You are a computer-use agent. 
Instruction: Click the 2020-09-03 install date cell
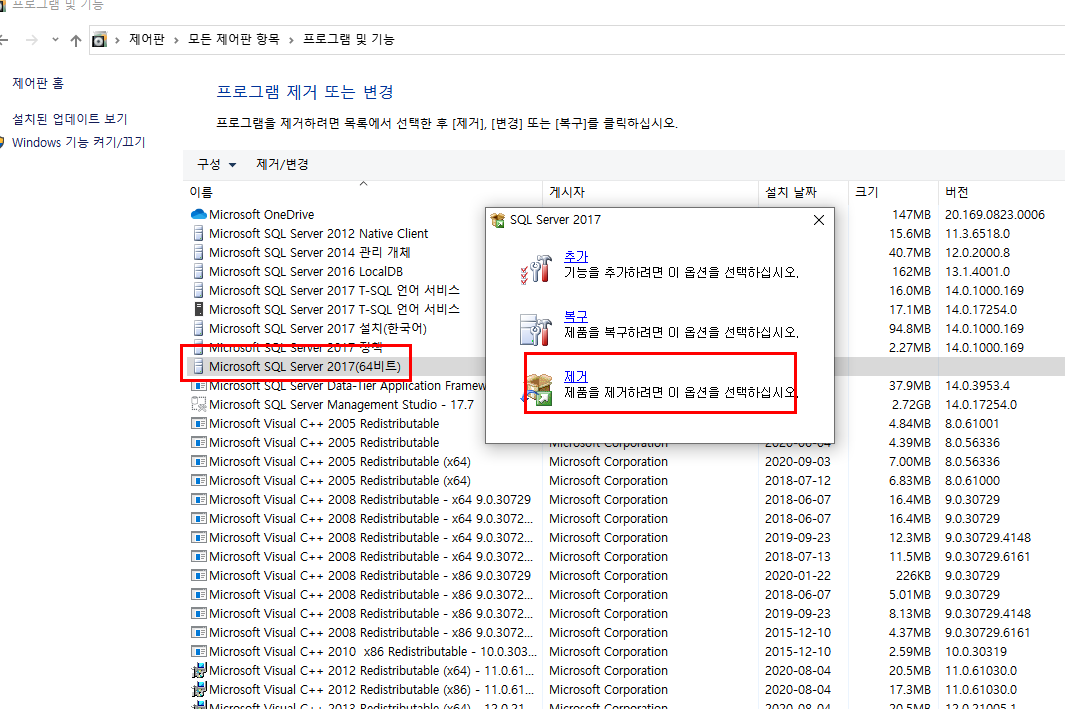point(798,461)
